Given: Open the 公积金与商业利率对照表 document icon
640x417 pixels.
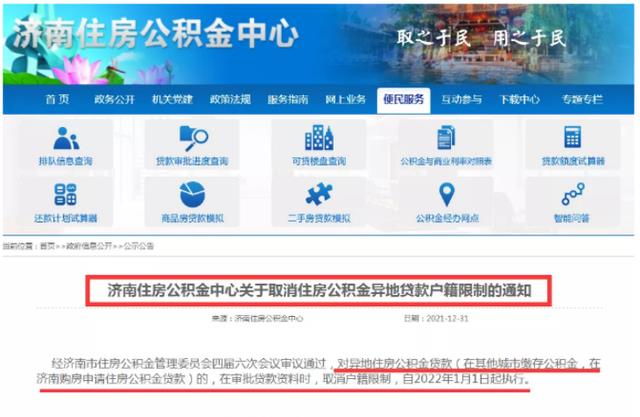Looking at the screenshot, I should tap(446, 138).
